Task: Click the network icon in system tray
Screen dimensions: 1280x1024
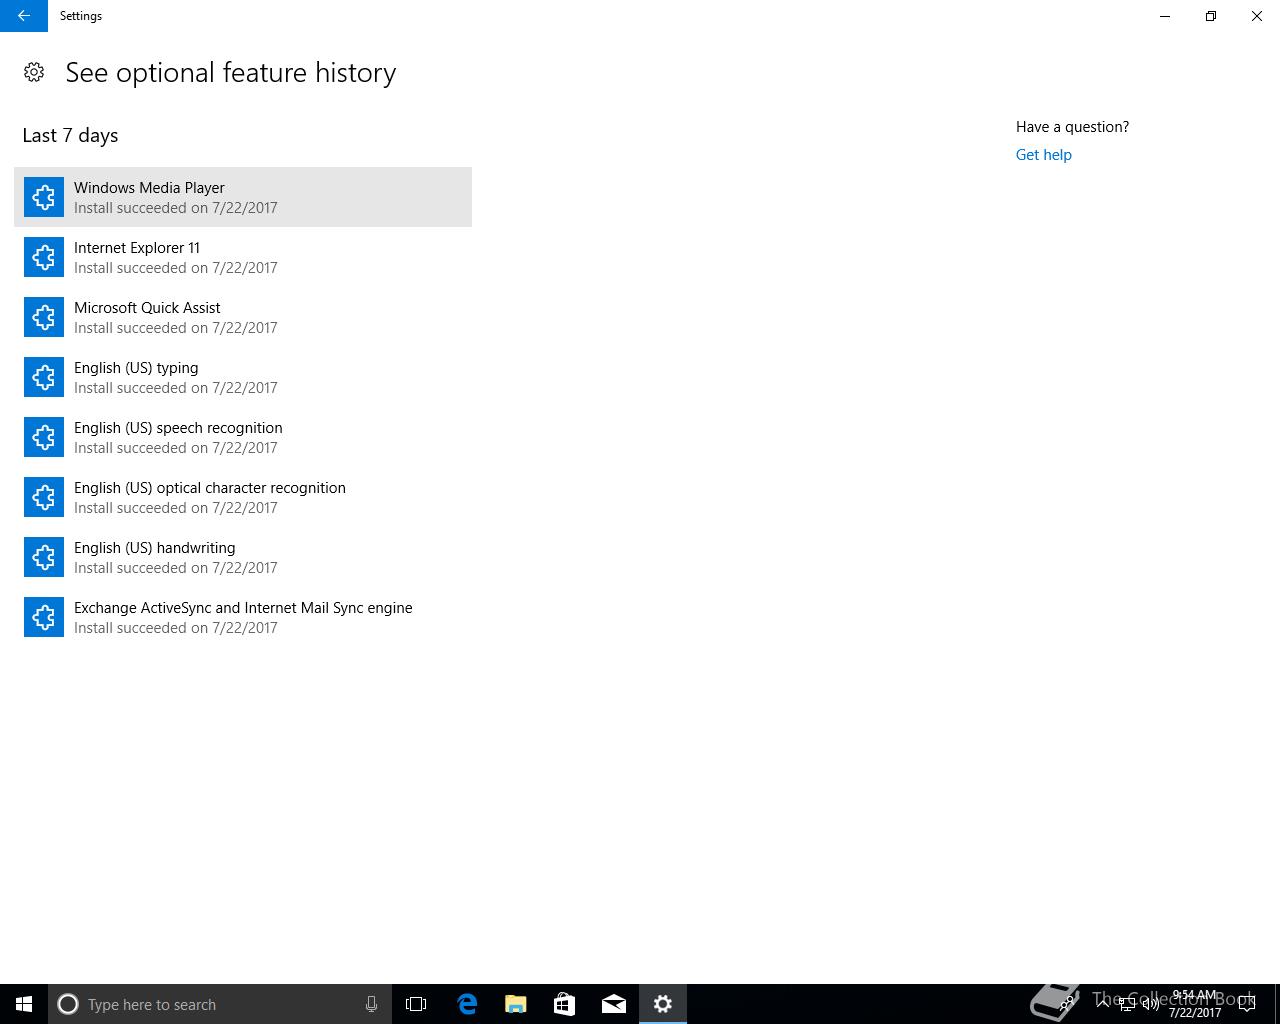Action: 1127,1004
